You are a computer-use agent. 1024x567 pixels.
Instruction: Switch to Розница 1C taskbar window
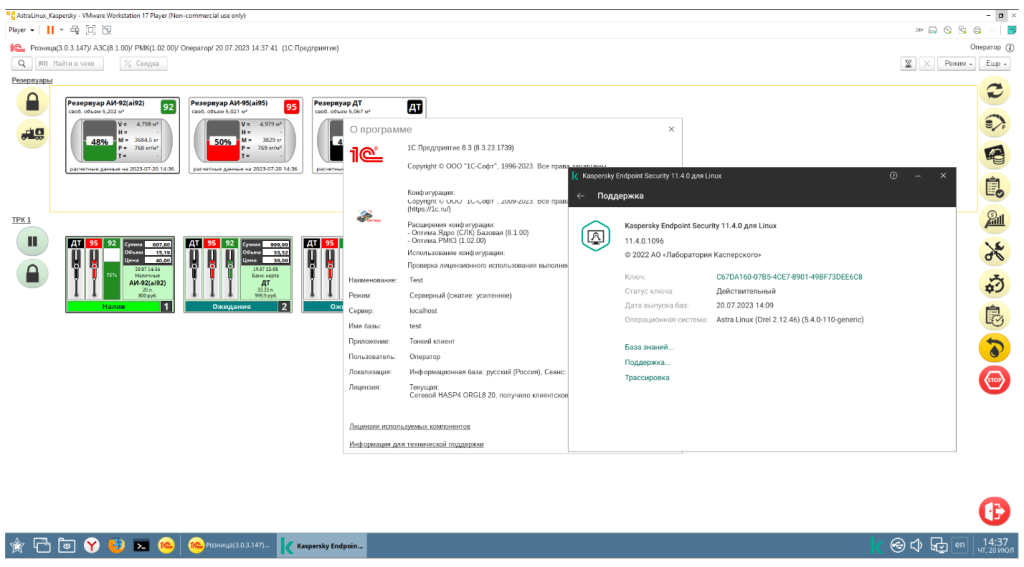pos(229,545)
